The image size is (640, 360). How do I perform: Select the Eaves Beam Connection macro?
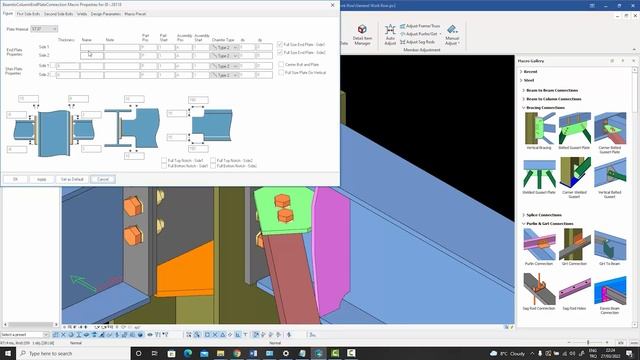610,294
